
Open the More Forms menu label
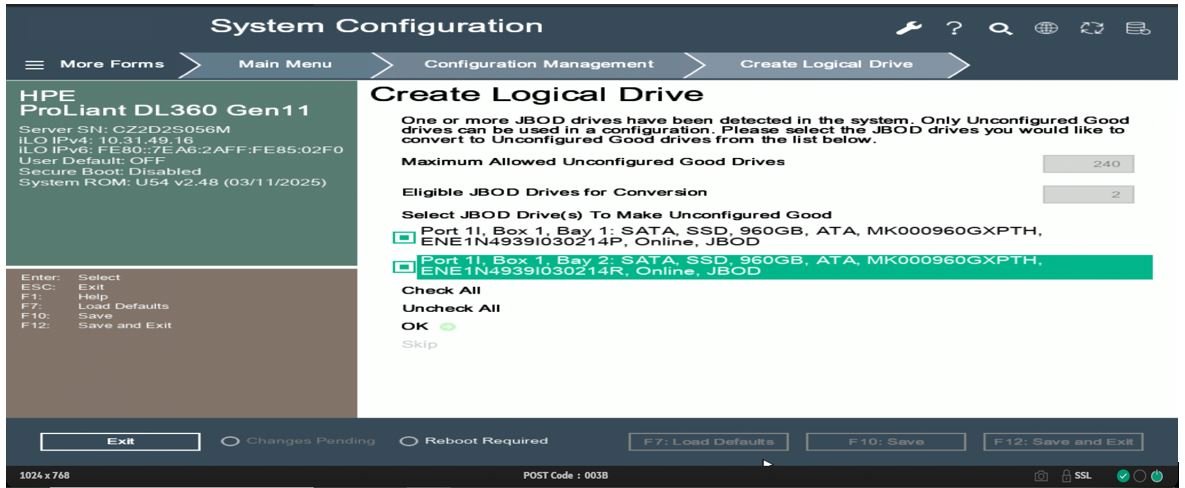(x=112, y=64)
